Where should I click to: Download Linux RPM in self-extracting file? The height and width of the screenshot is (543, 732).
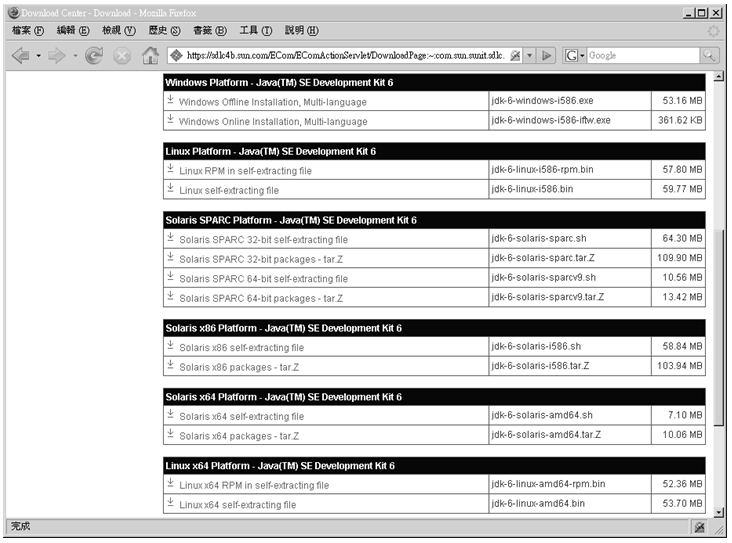[x=246, y=171]
